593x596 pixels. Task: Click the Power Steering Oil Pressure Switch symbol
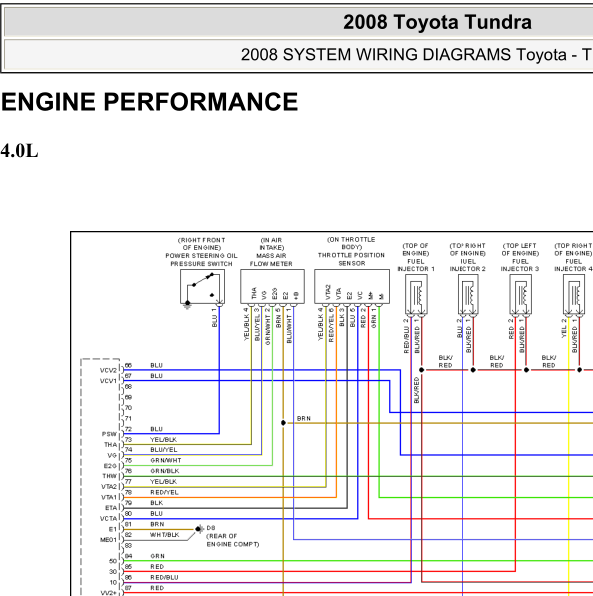coord(202,287)
